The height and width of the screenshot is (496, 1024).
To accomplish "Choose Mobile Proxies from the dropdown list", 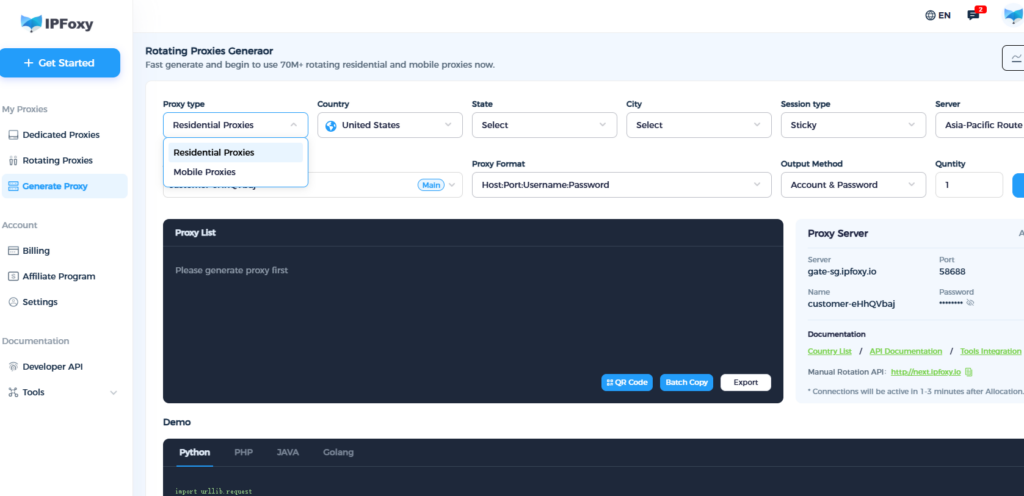I will 204,172.
